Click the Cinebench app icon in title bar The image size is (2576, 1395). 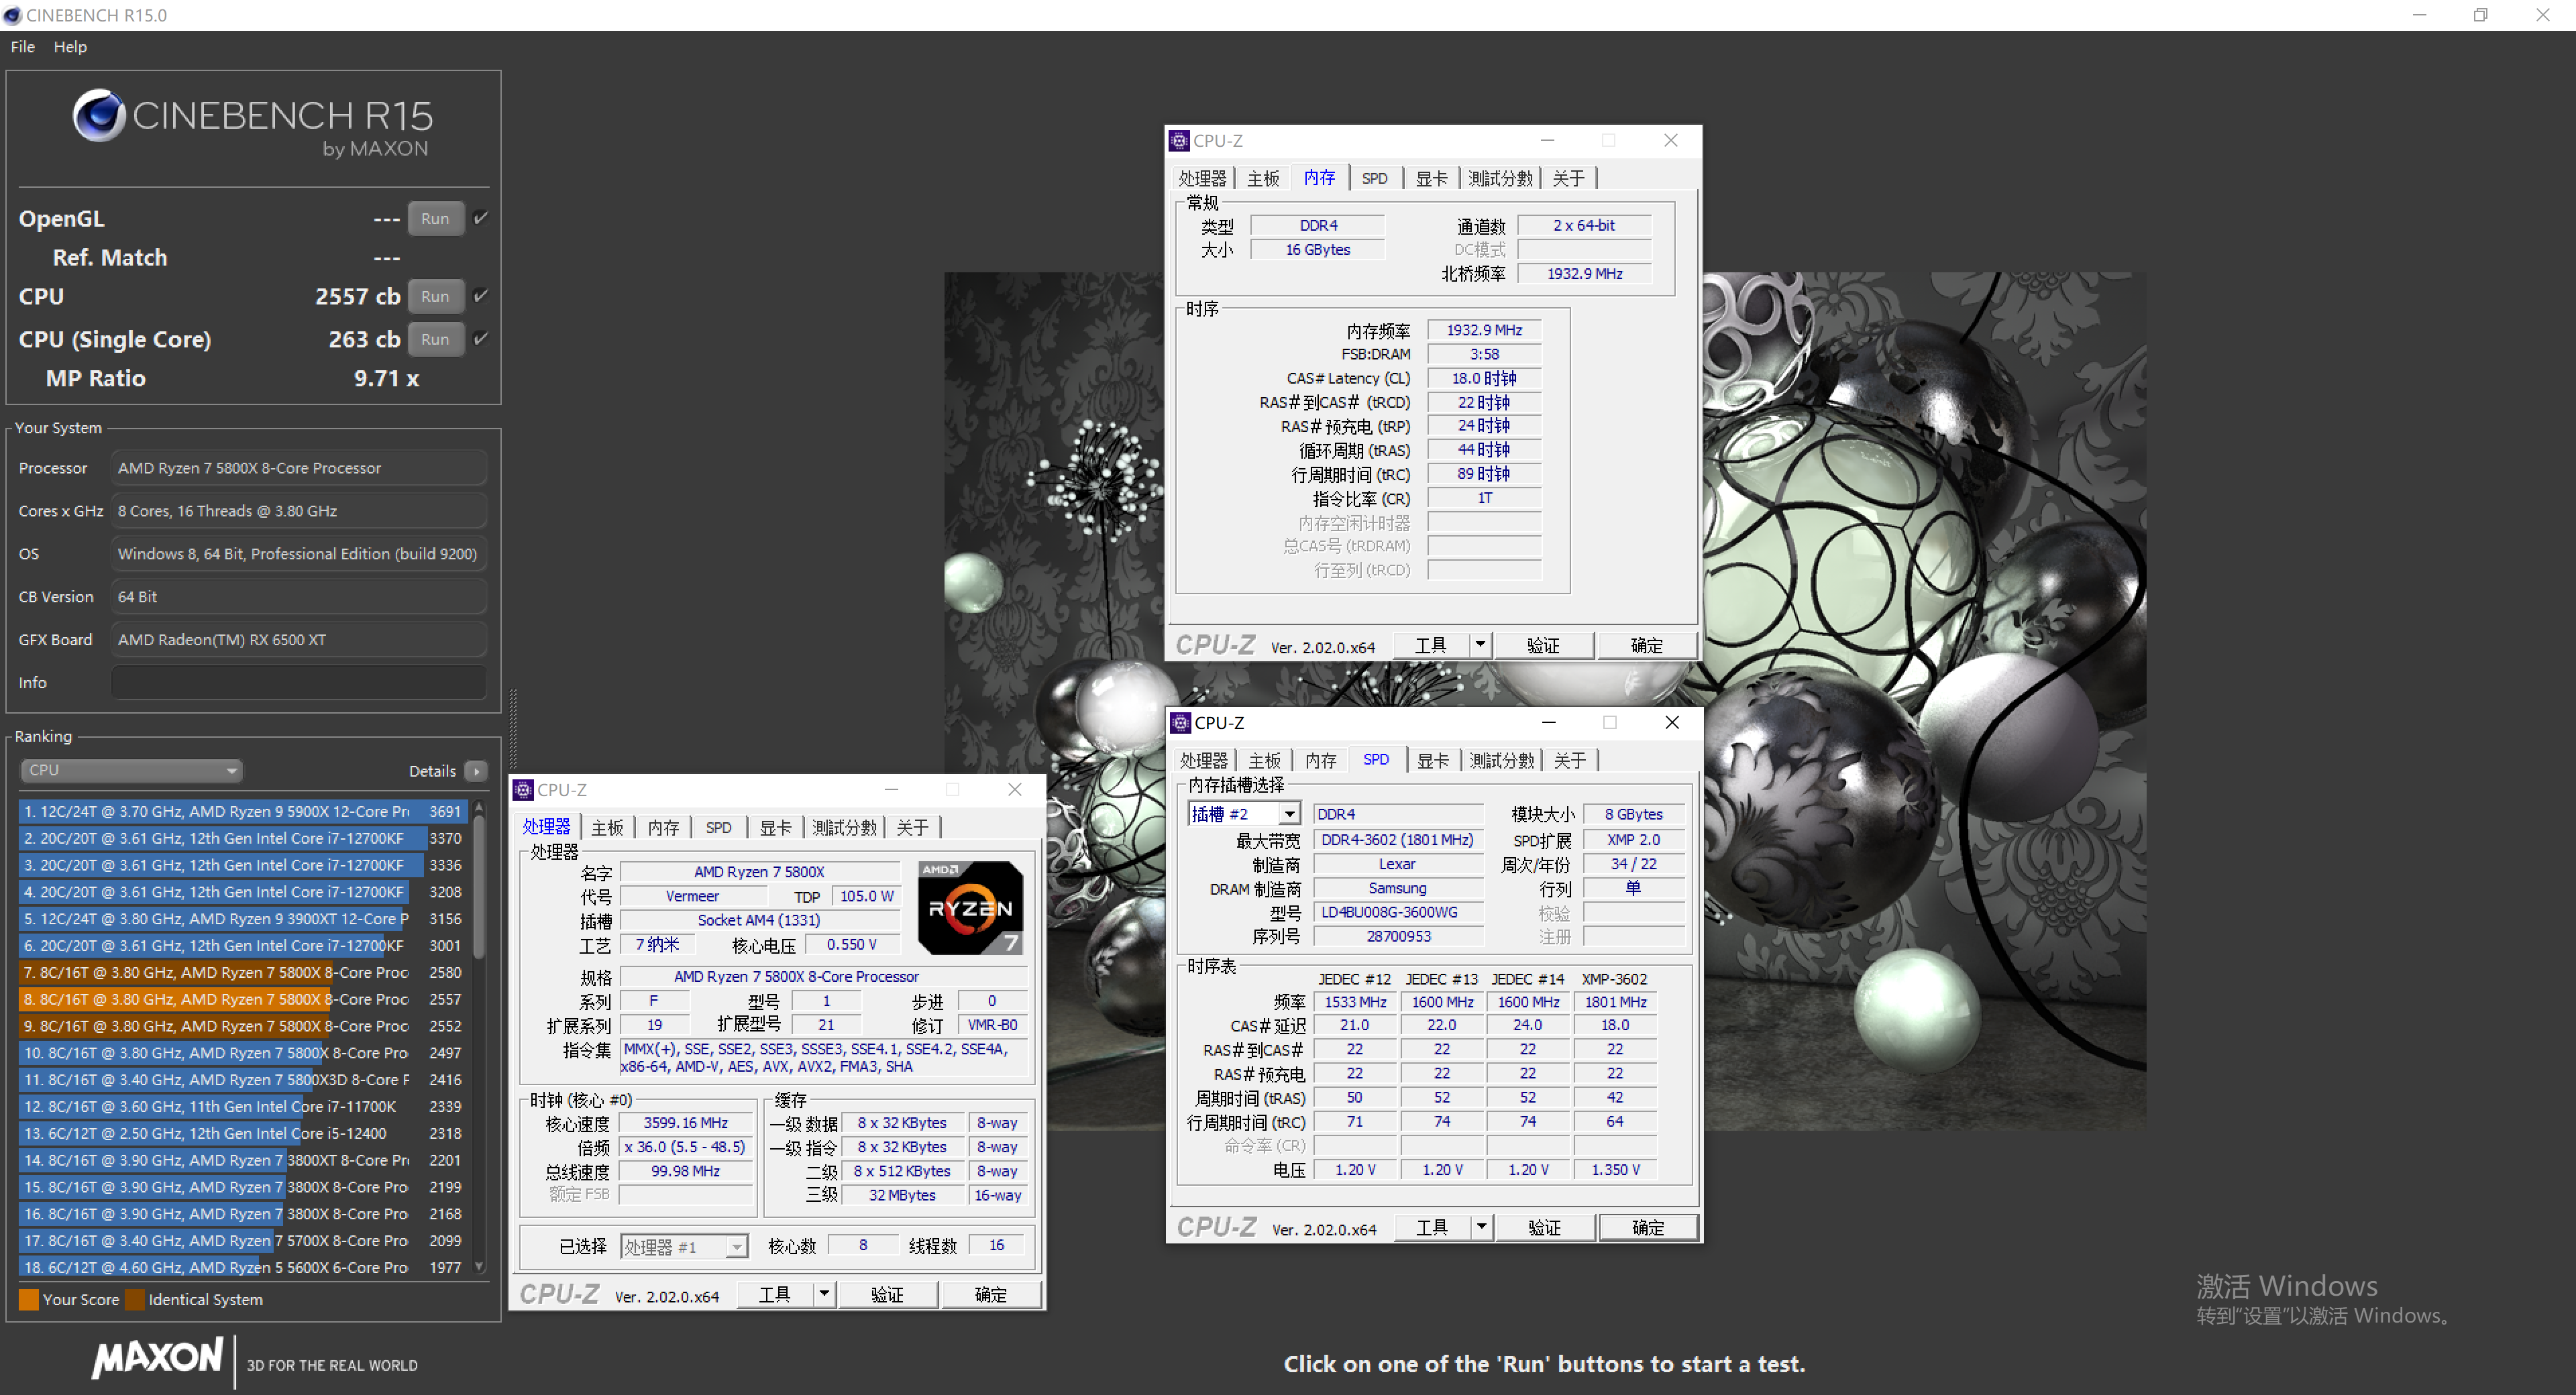click(x=13, y=15)
